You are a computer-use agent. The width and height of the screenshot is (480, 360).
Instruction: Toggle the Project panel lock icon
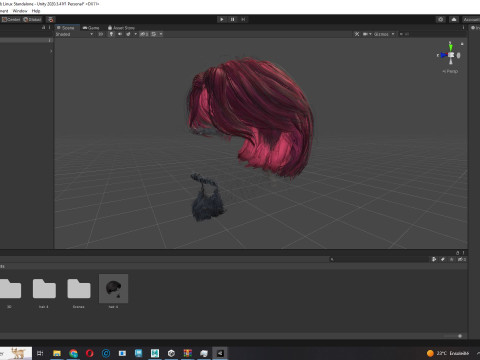(457, 253)
